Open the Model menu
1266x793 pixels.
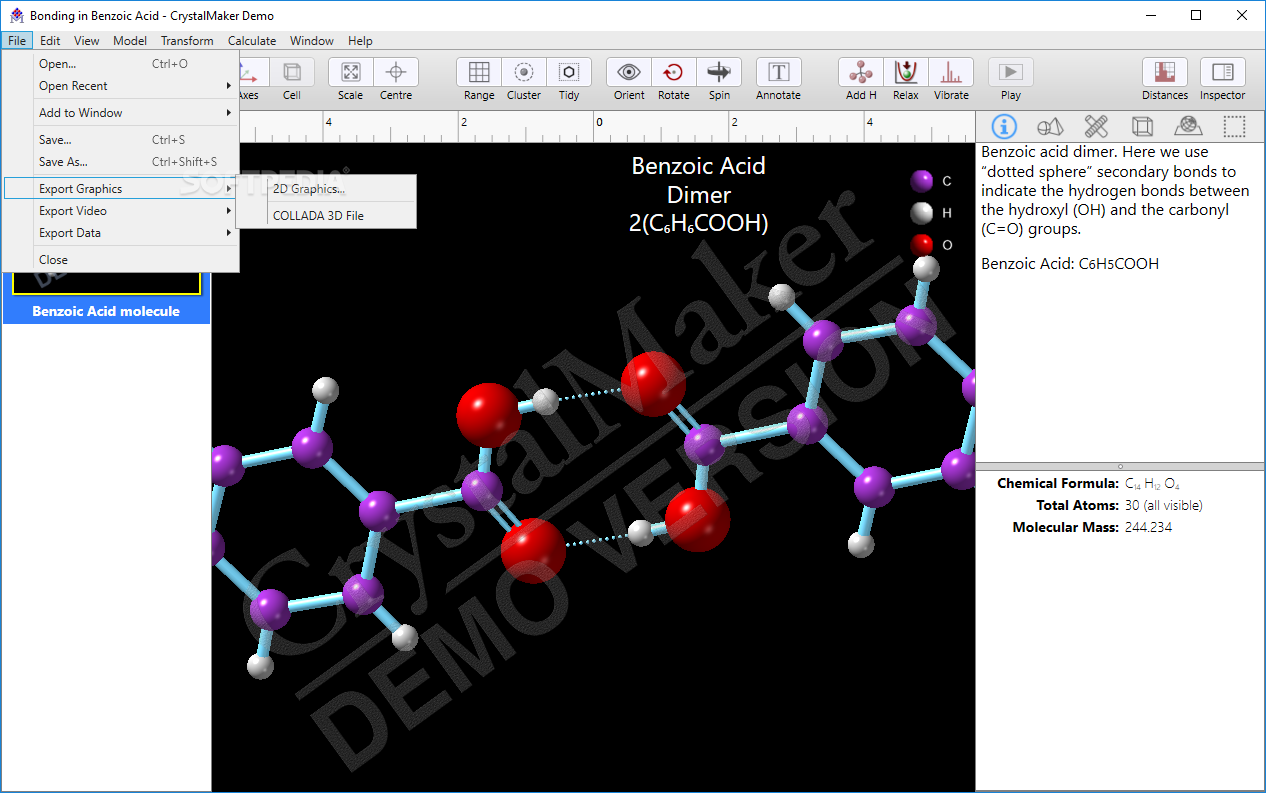[130, 41]
